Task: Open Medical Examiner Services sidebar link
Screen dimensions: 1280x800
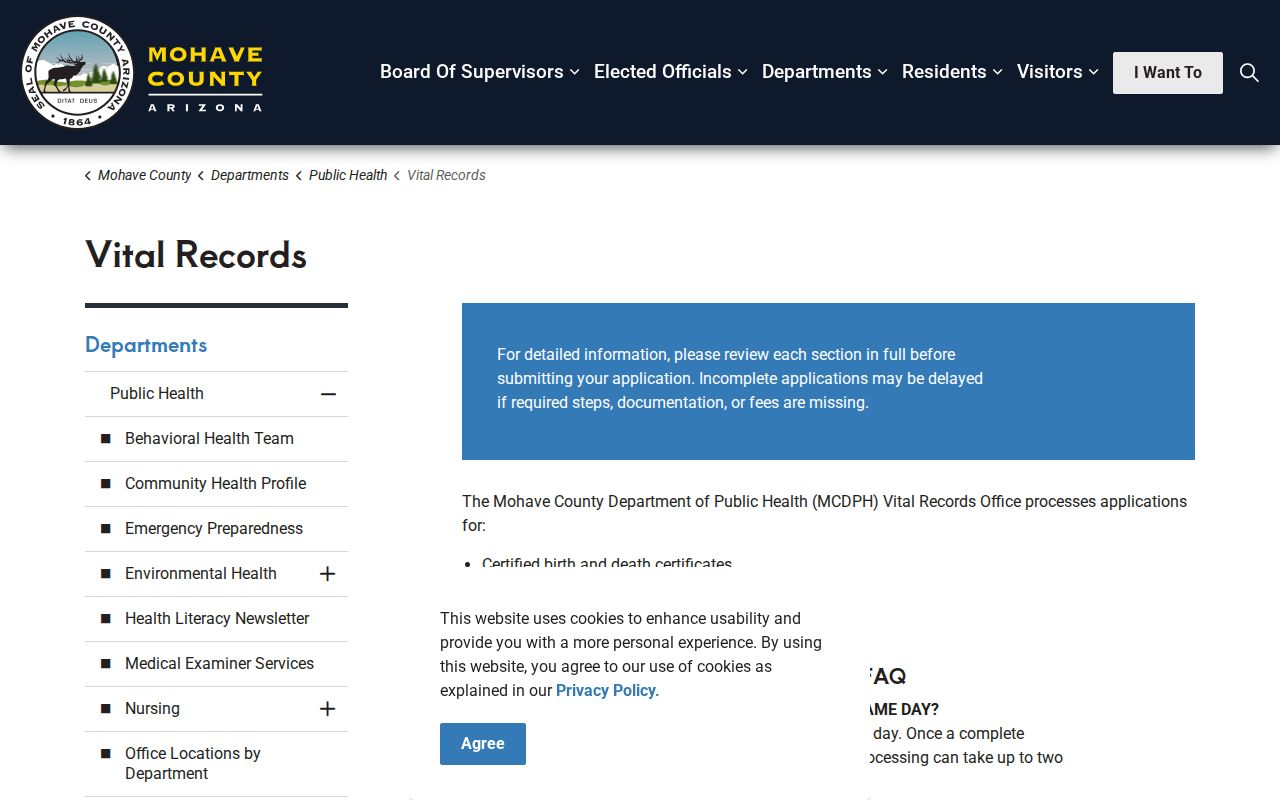Action: pos(219,663)
